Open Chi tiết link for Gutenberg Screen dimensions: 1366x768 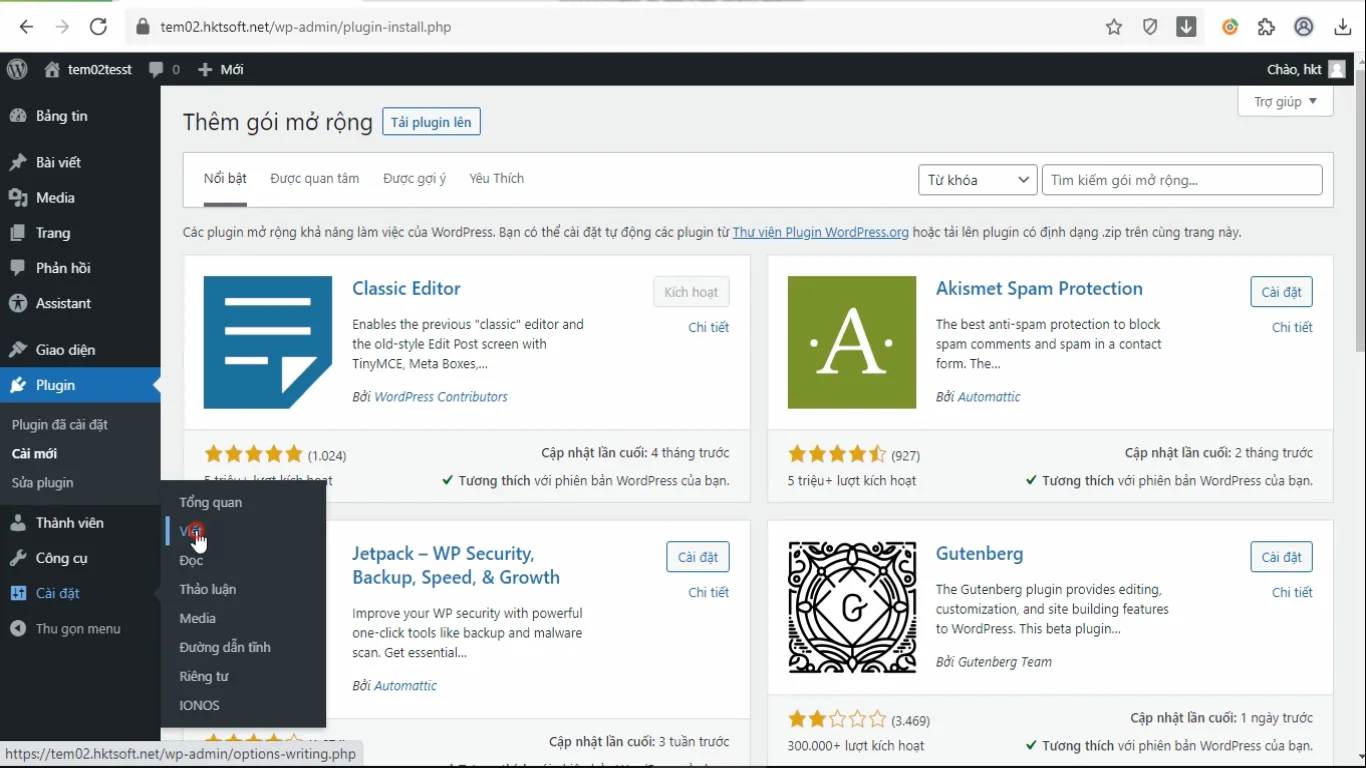click(1292, 592)
